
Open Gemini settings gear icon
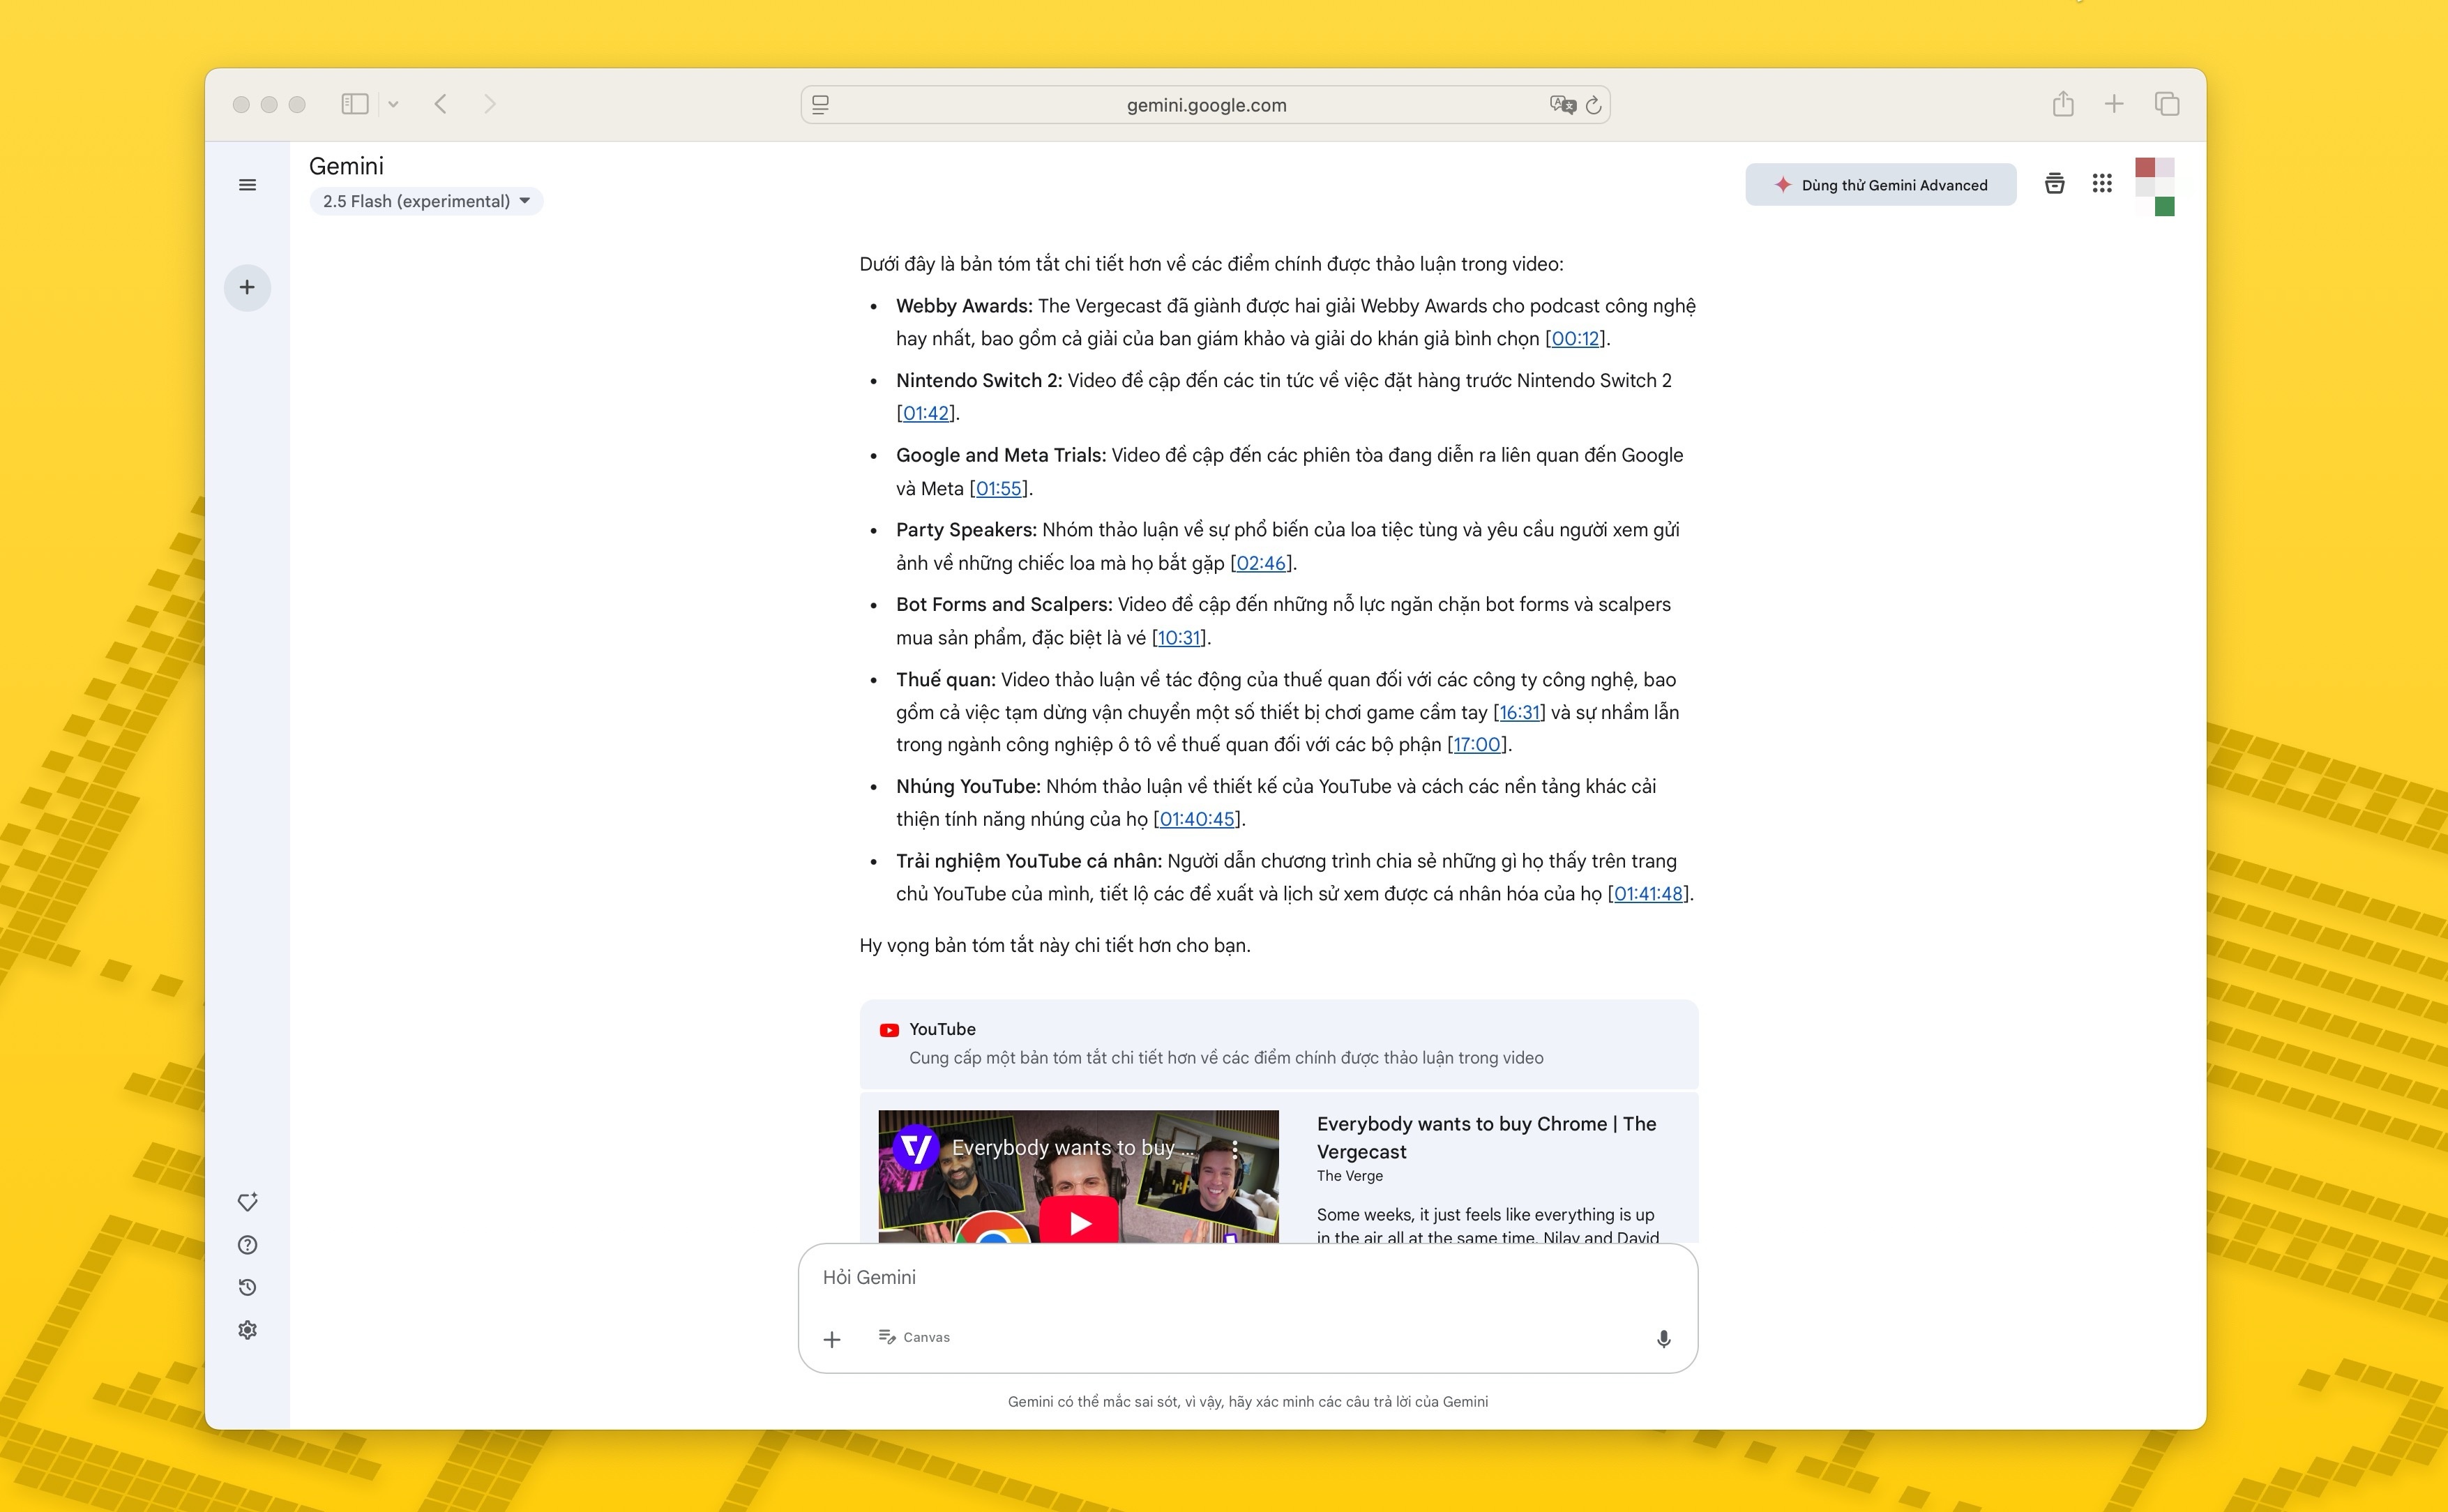pos(247,1330)
